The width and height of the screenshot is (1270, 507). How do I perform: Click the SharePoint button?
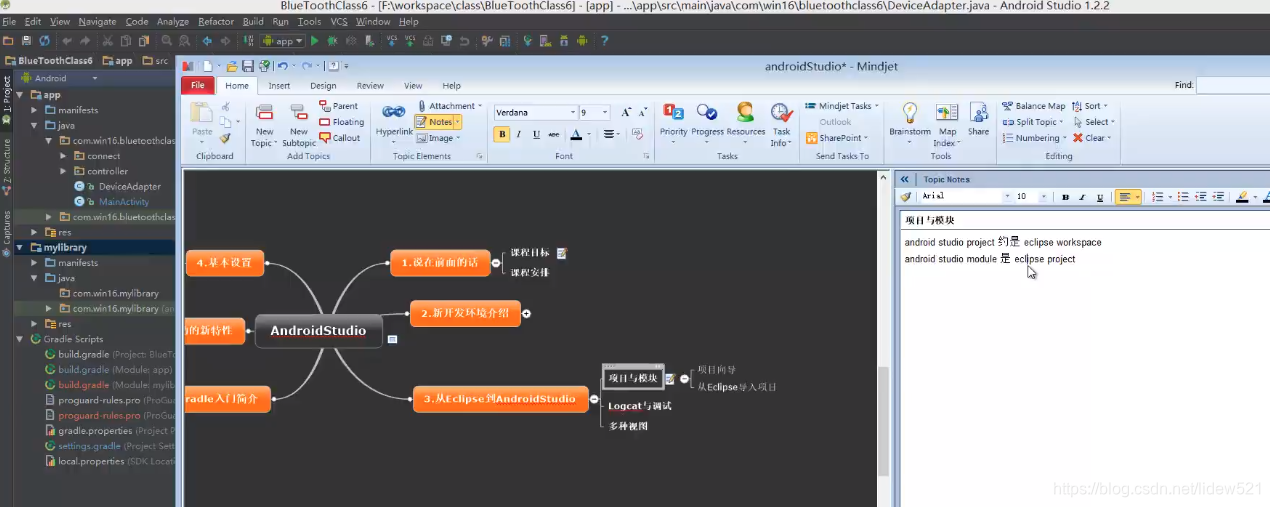click(x=836, y=138)
